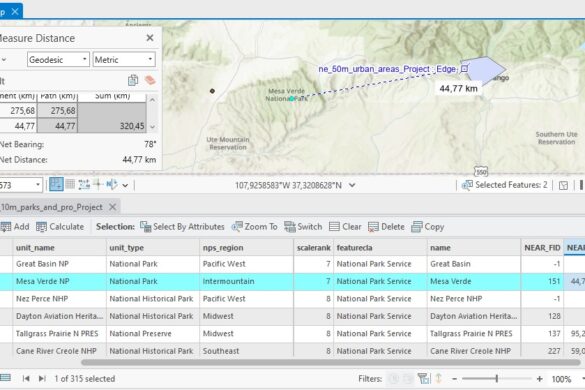
Task: Click the Intermountain region cell
Action: [246, 281]
